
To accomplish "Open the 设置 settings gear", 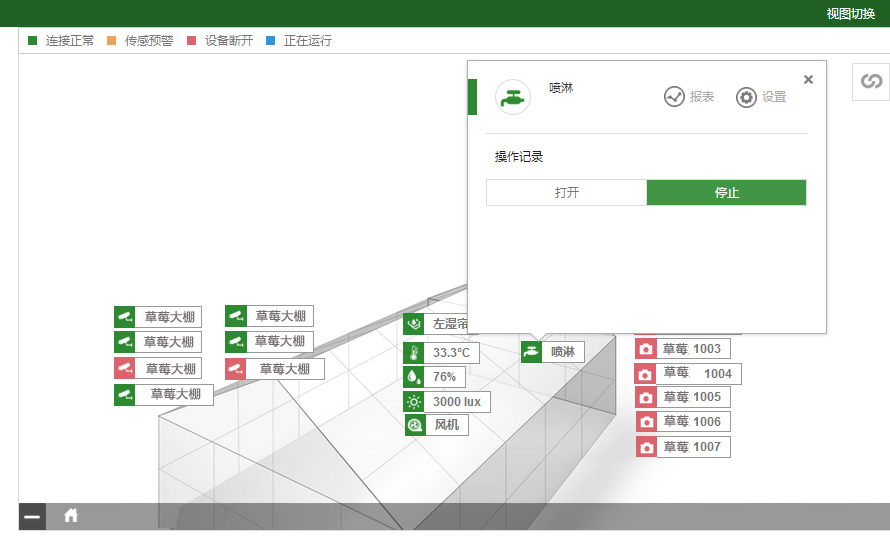I will pyautogui.click(x=761, y=97).
